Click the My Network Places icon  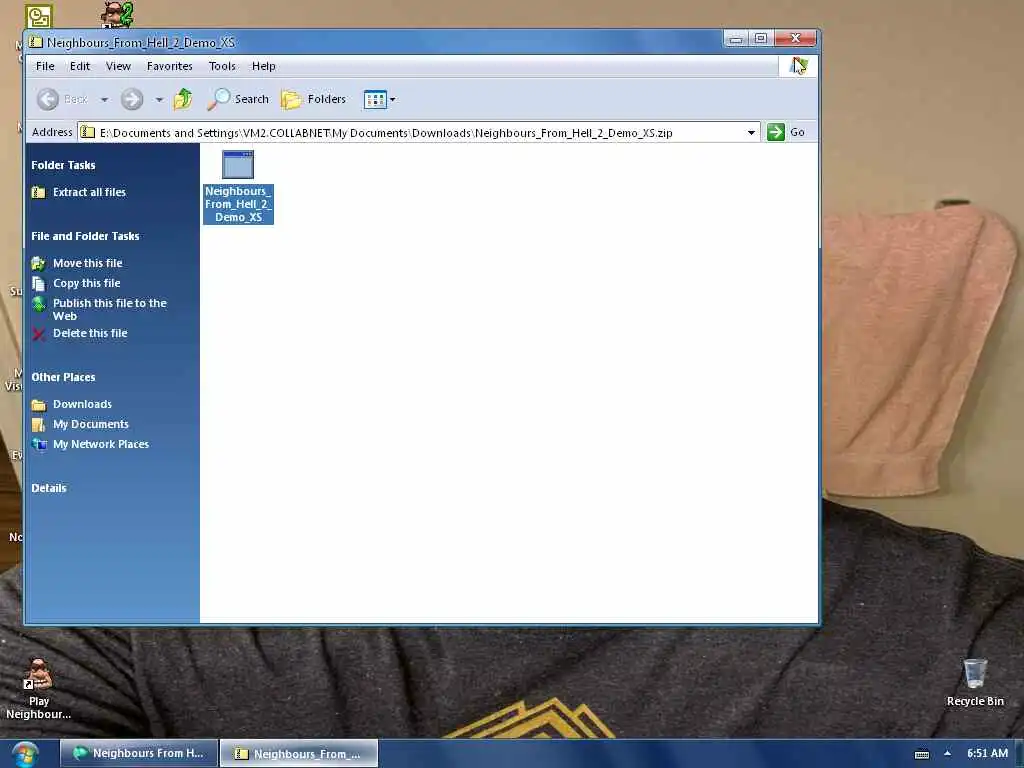39,445
